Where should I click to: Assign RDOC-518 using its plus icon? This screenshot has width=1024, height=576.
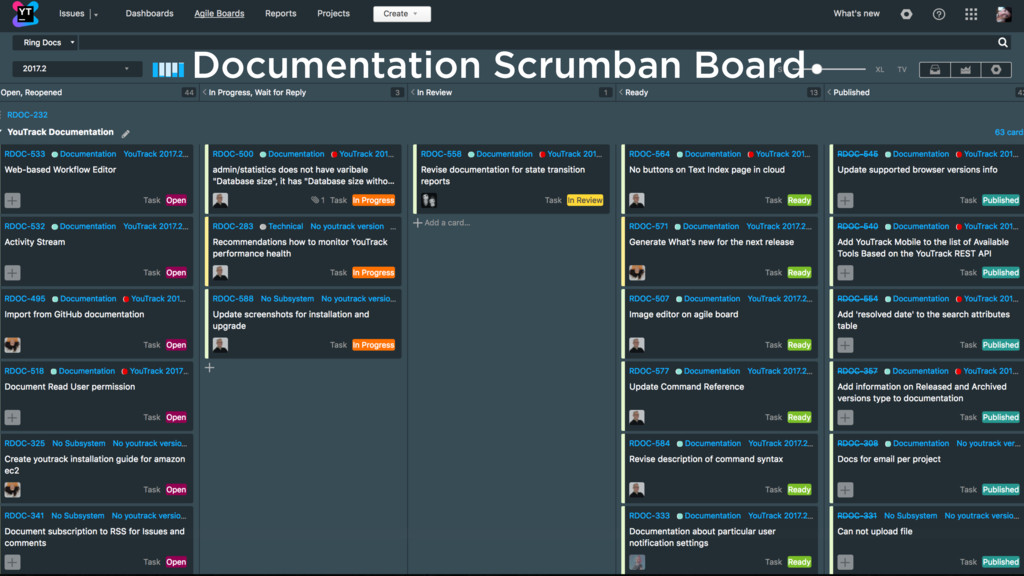(x=12, y=417)
